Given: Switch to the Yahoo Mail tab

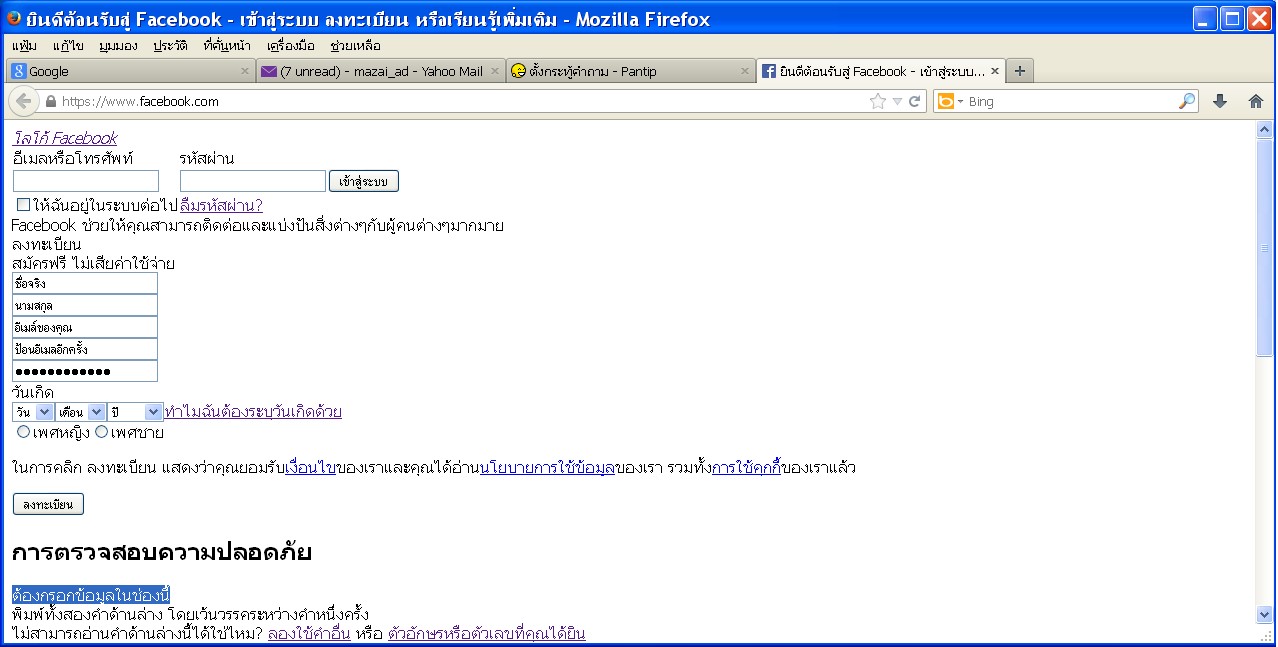Looking at the screenshot, I should 381,71.
